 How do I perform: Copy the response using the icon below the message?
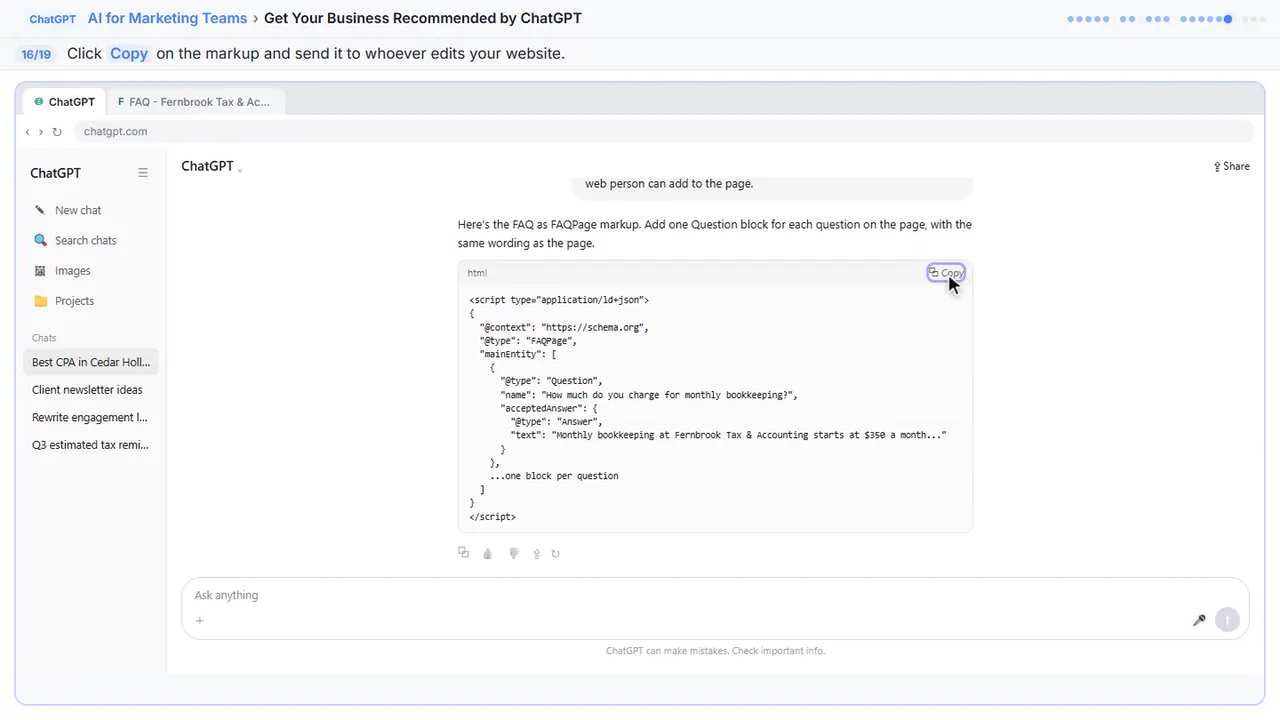click(x=463, y=553)
